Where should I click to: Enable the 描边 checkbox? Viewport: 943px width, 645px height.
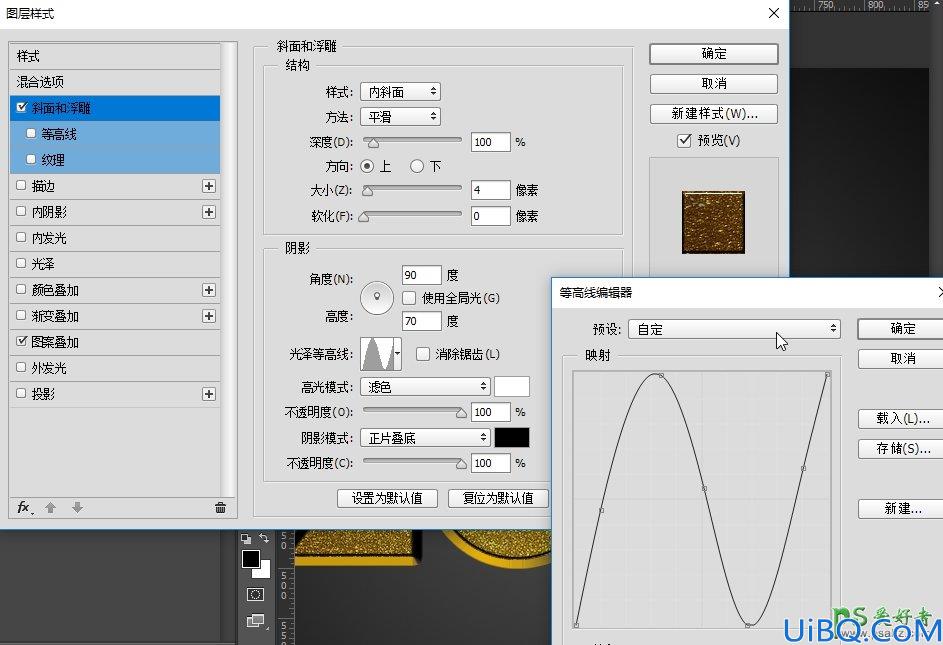click(x=21, y=185)
